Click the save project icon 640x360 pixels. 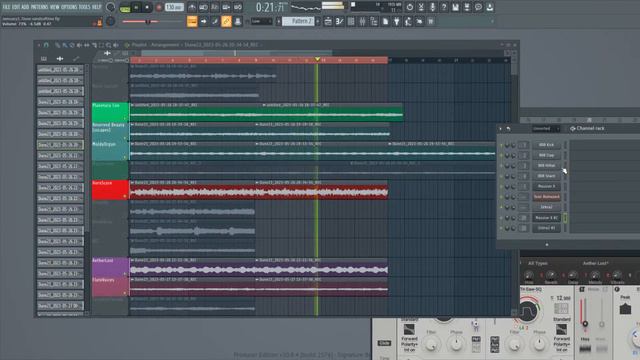click(x=456, y=7)
